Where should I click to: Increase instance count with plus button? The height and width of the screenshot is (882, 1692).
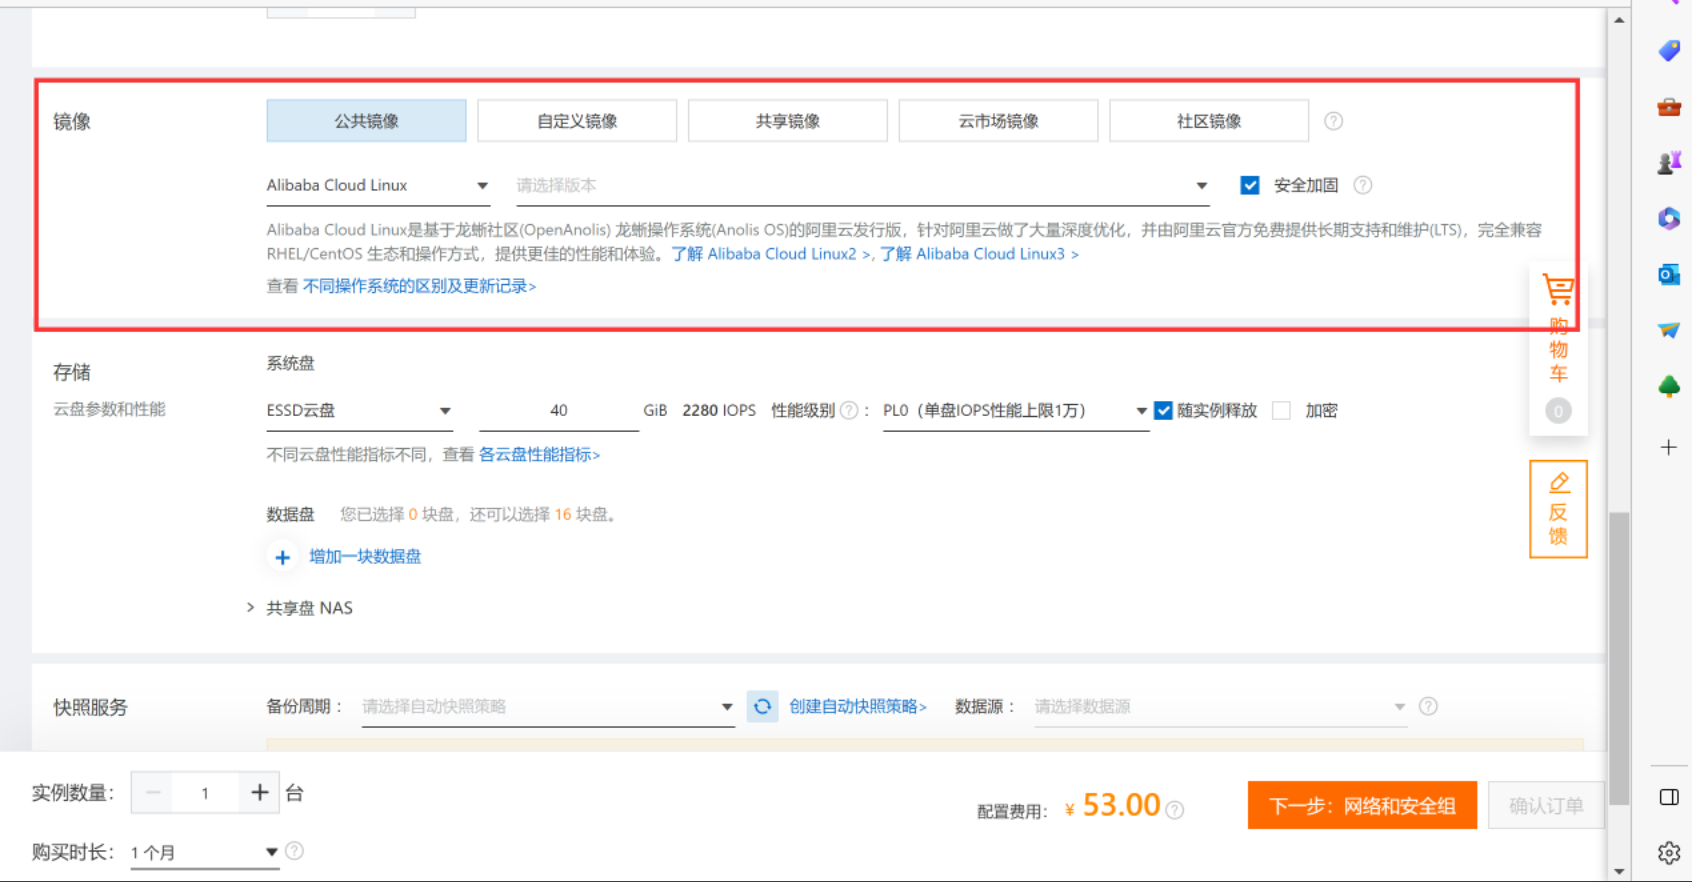(260, 793)
